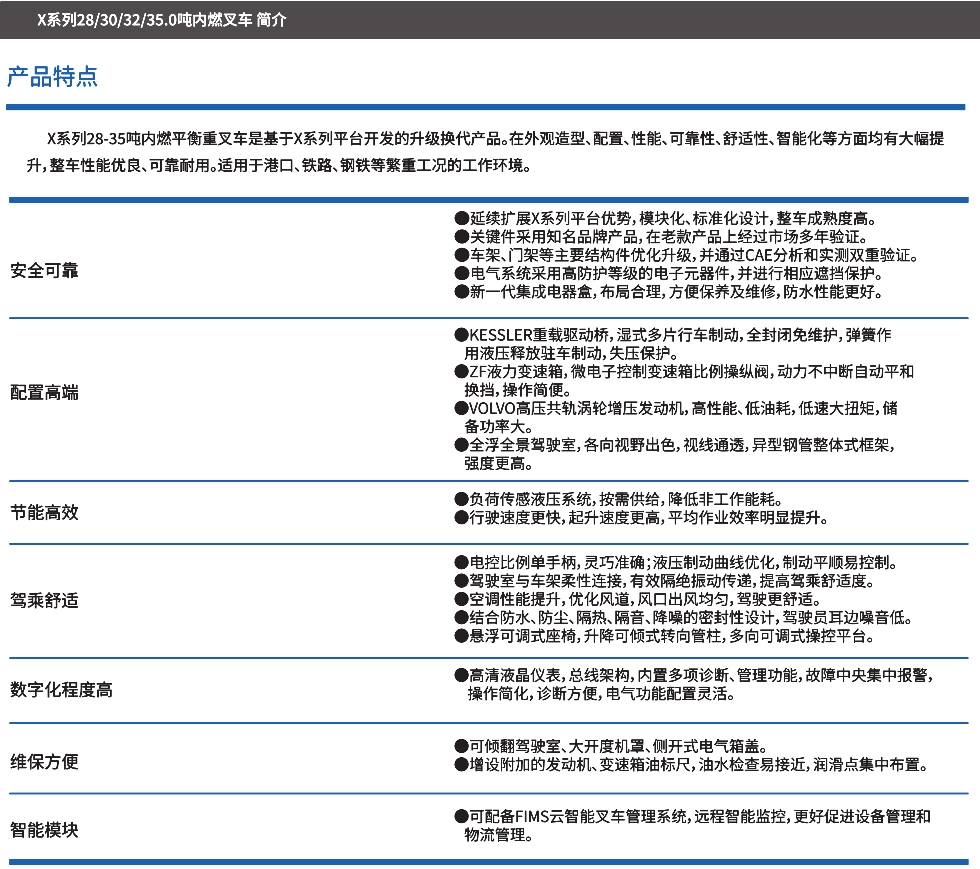
Task: Click the 产品特点 section heading
Action: [52, 77]
